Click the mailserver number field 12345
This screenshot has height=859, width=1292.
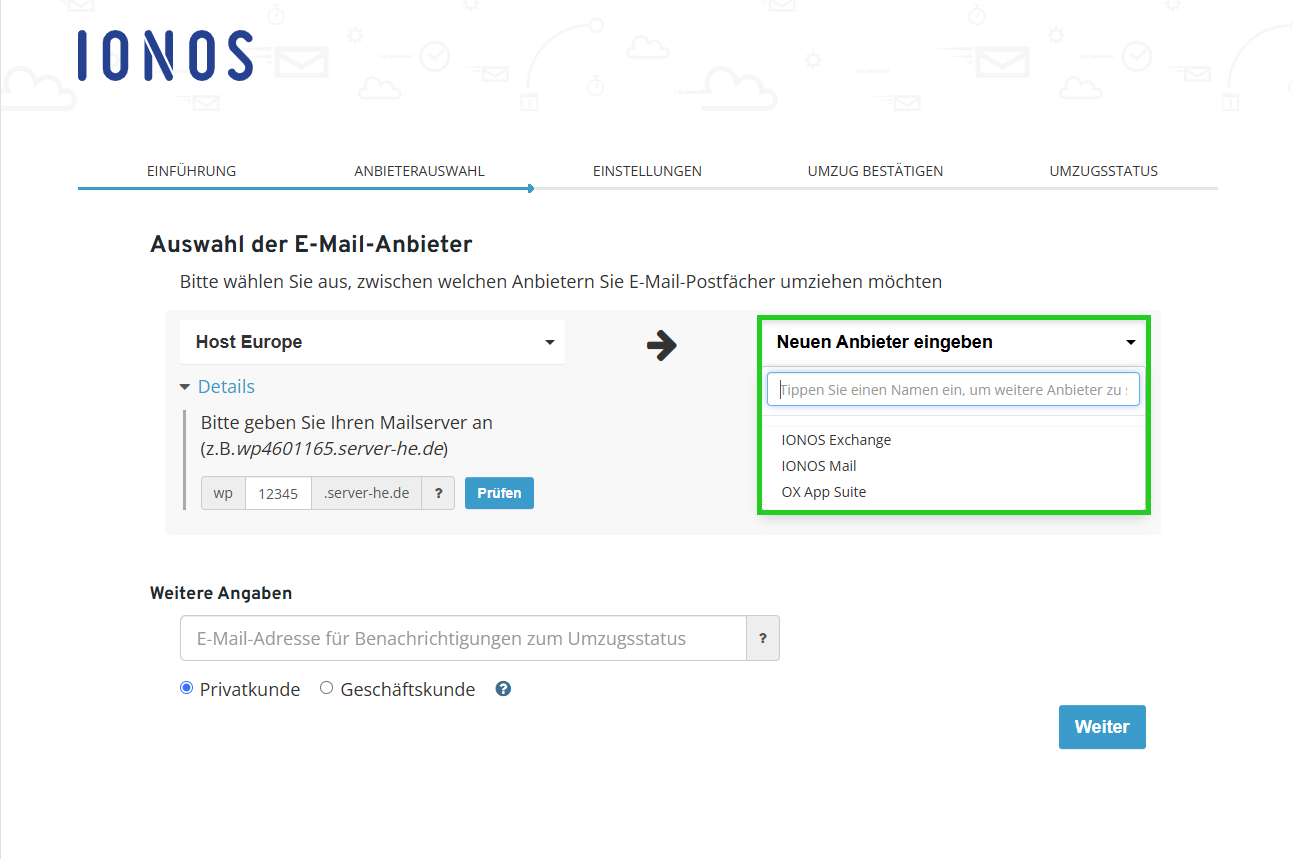point(278,493)
